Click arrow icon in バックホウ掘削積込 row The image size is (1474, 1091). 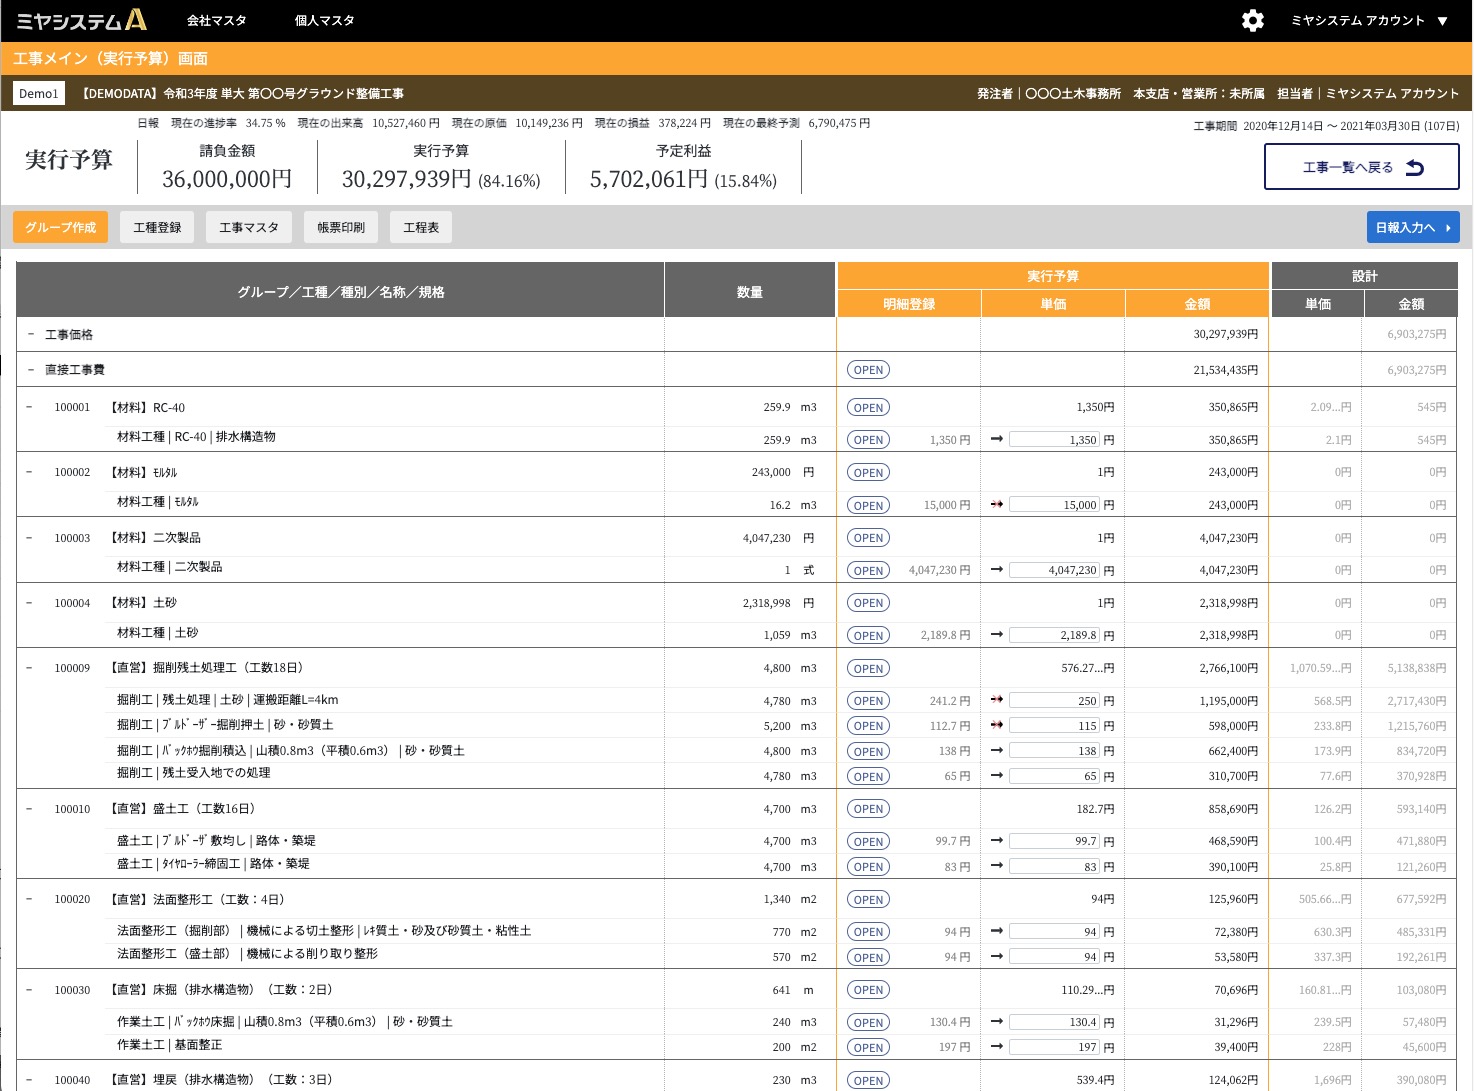point(997,750)
